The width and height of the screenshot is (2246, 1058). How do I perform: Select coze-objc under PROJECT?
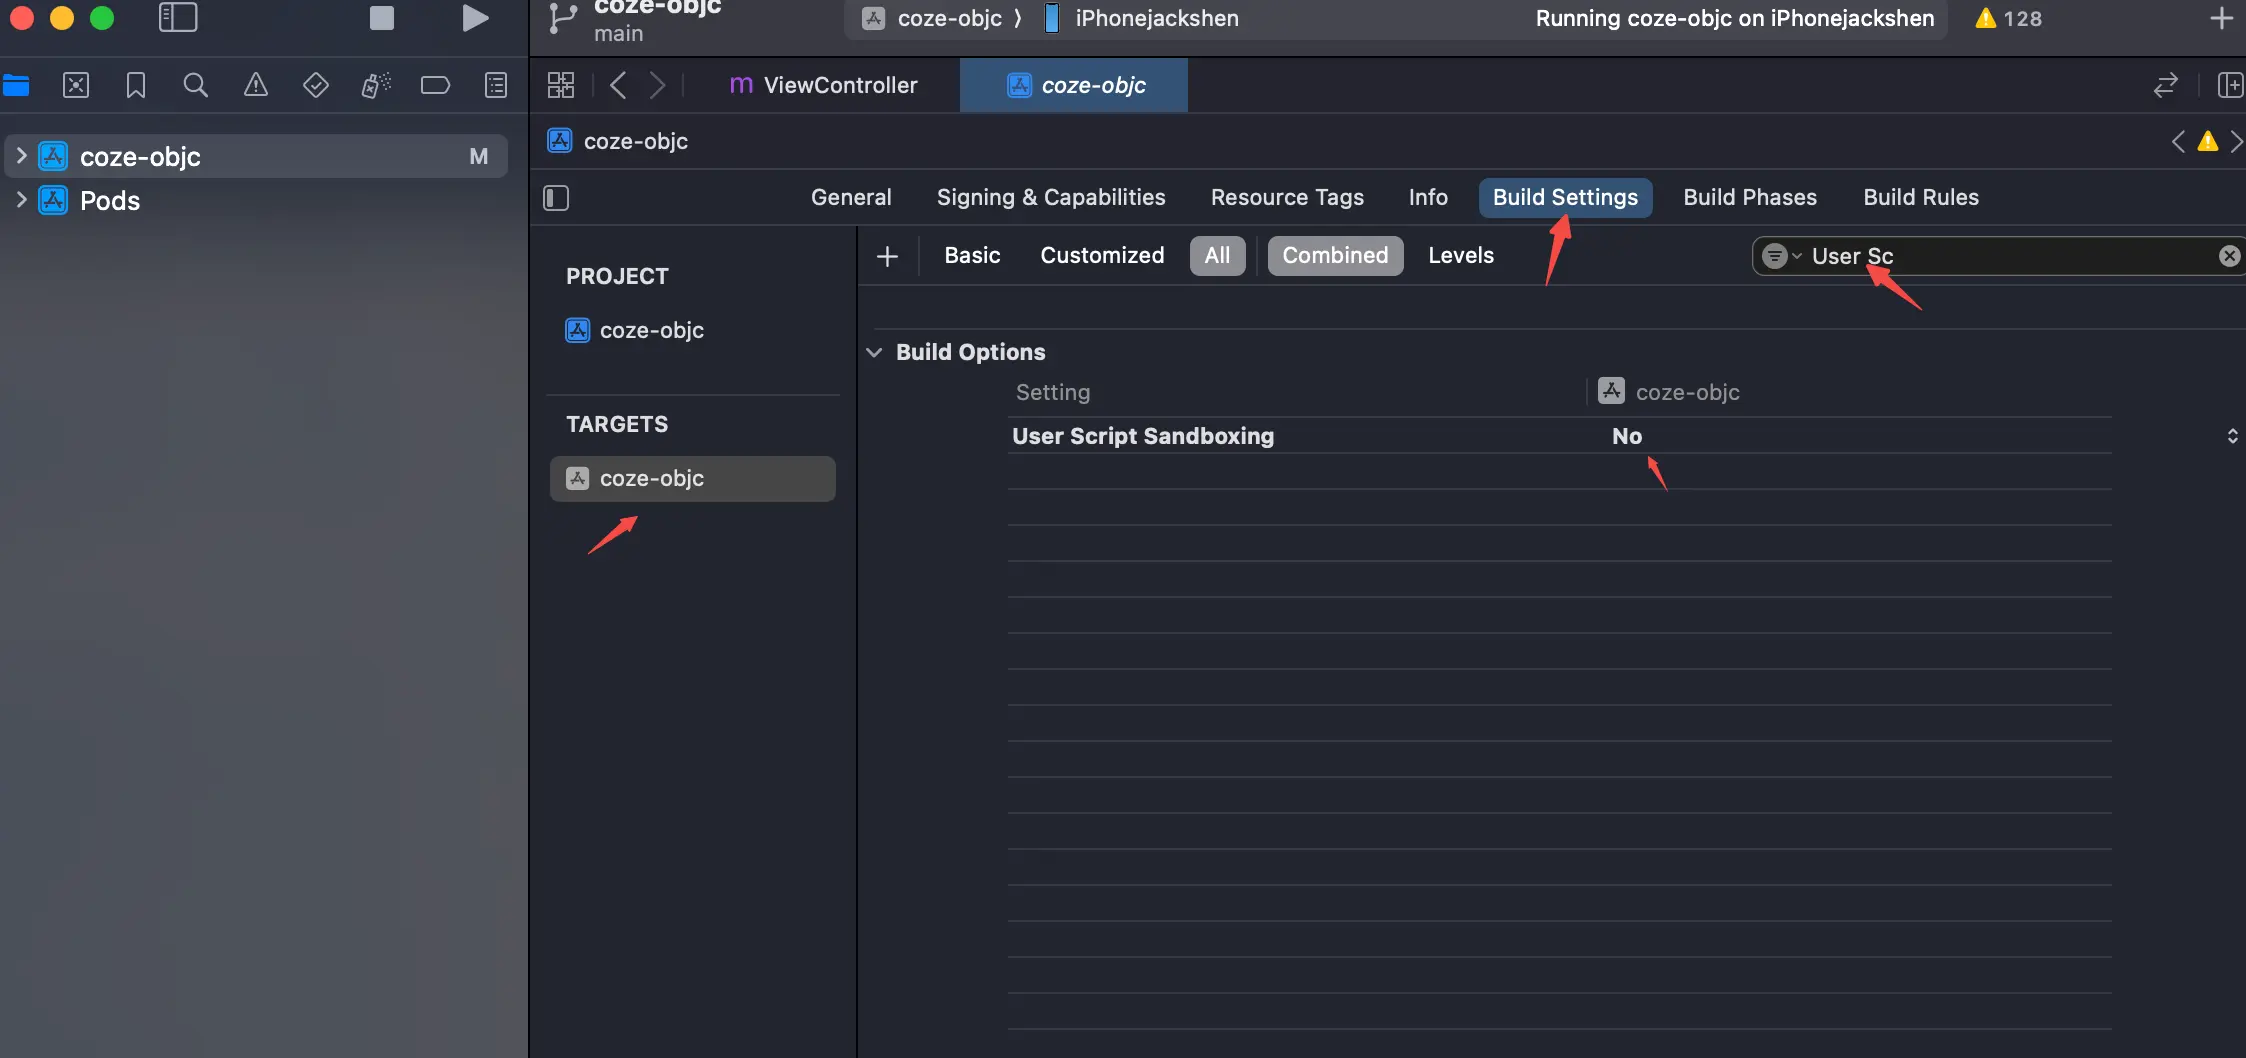point(635,330)
